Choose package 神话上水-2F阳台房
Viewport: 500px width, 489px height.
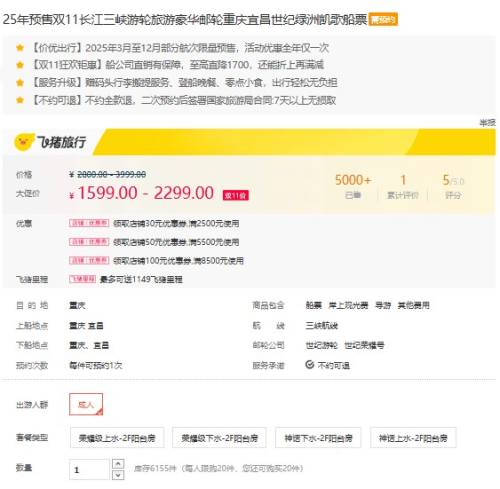coord(413,438)
